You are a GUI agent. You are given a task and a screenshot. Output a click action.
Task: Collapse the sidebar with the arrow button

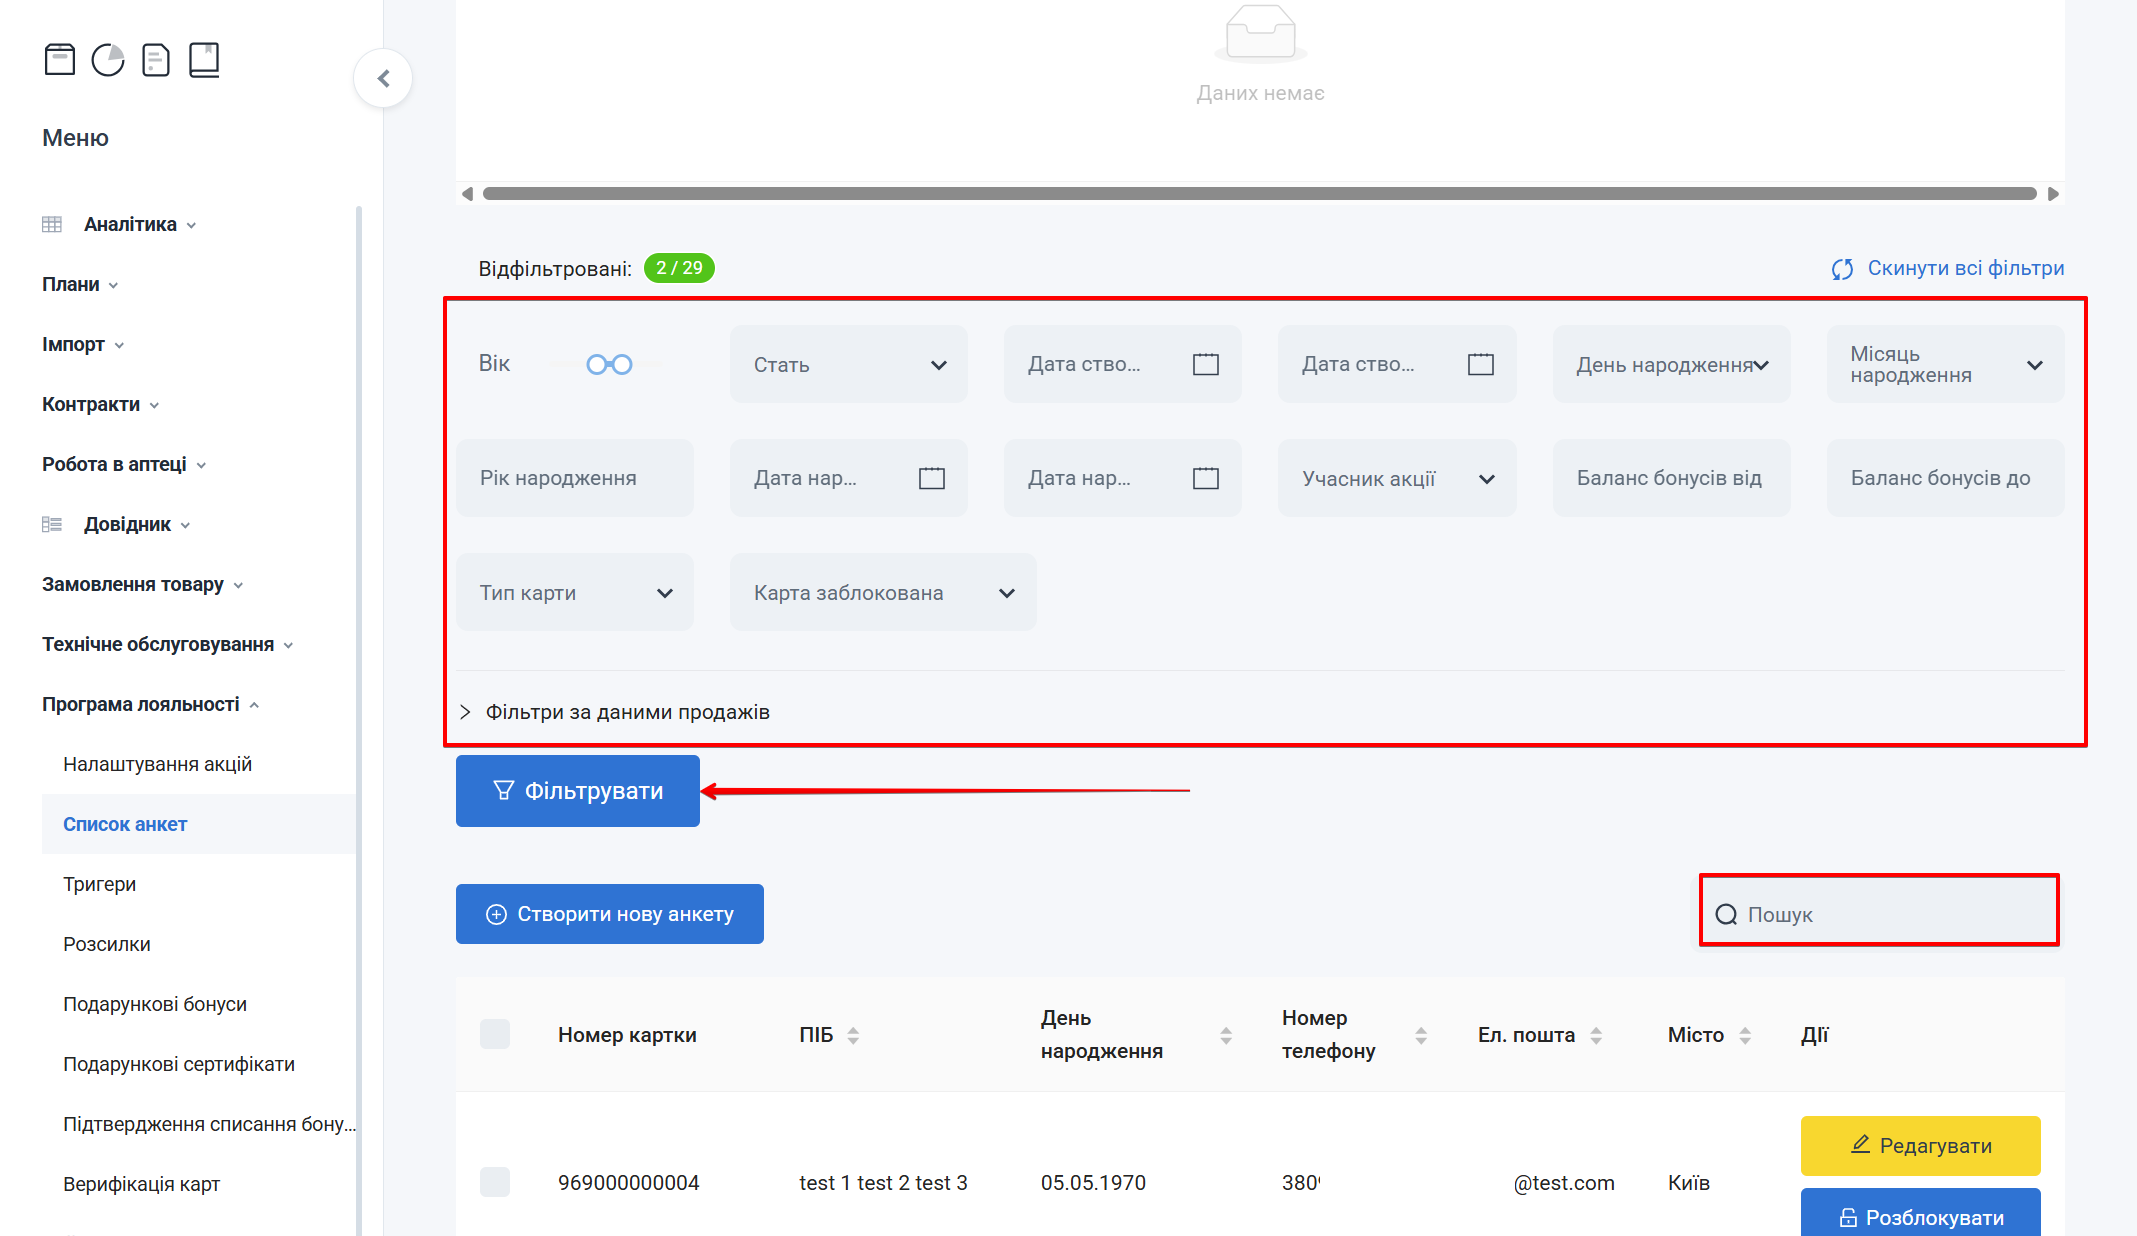coord(383,78)
